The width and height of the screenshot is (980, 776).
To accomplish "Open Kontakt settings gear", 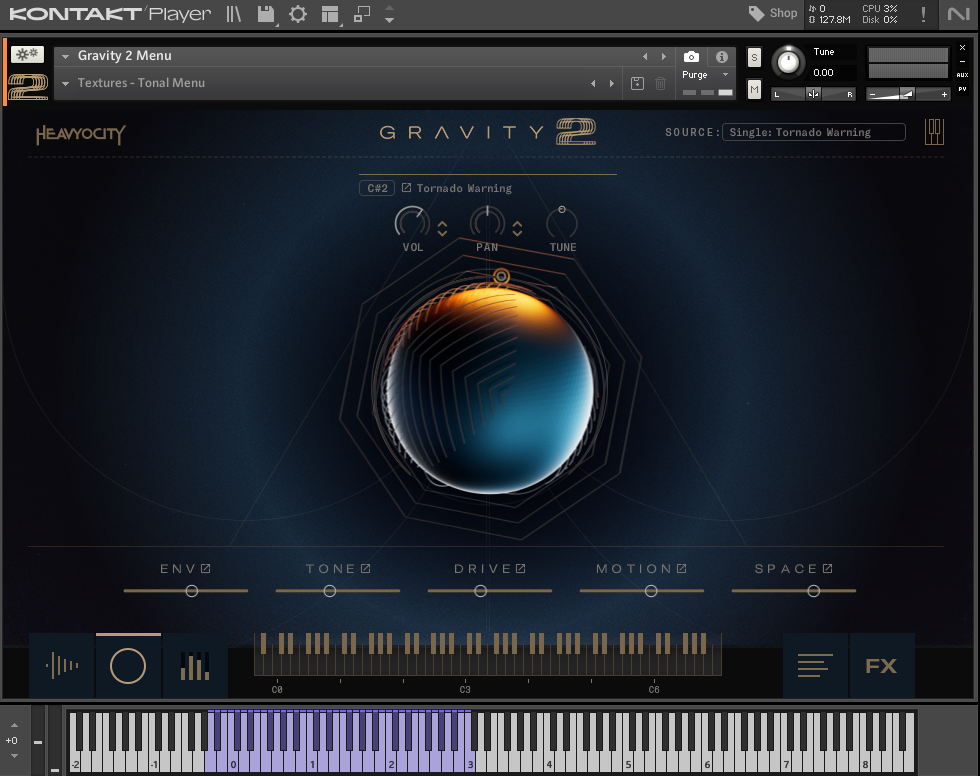I will tap(298, 14).
